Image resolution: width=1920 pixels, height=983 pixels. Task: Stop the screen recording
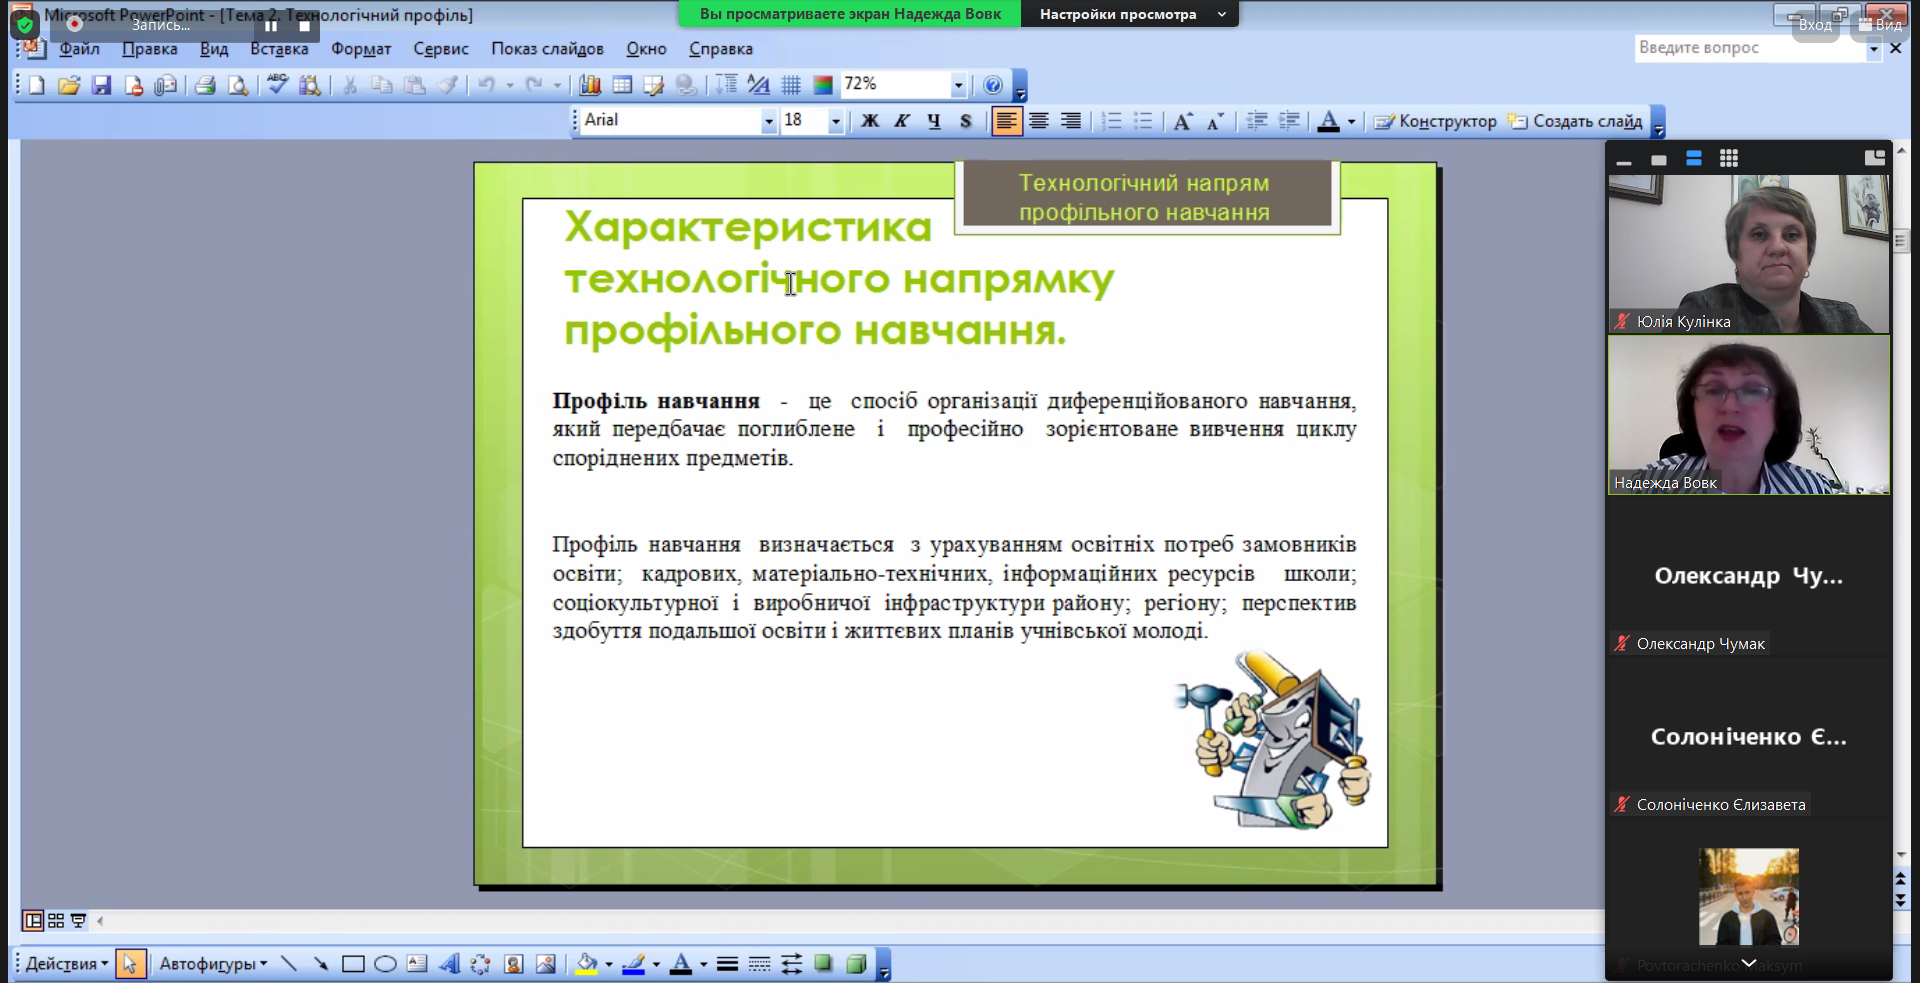(305, 25)
